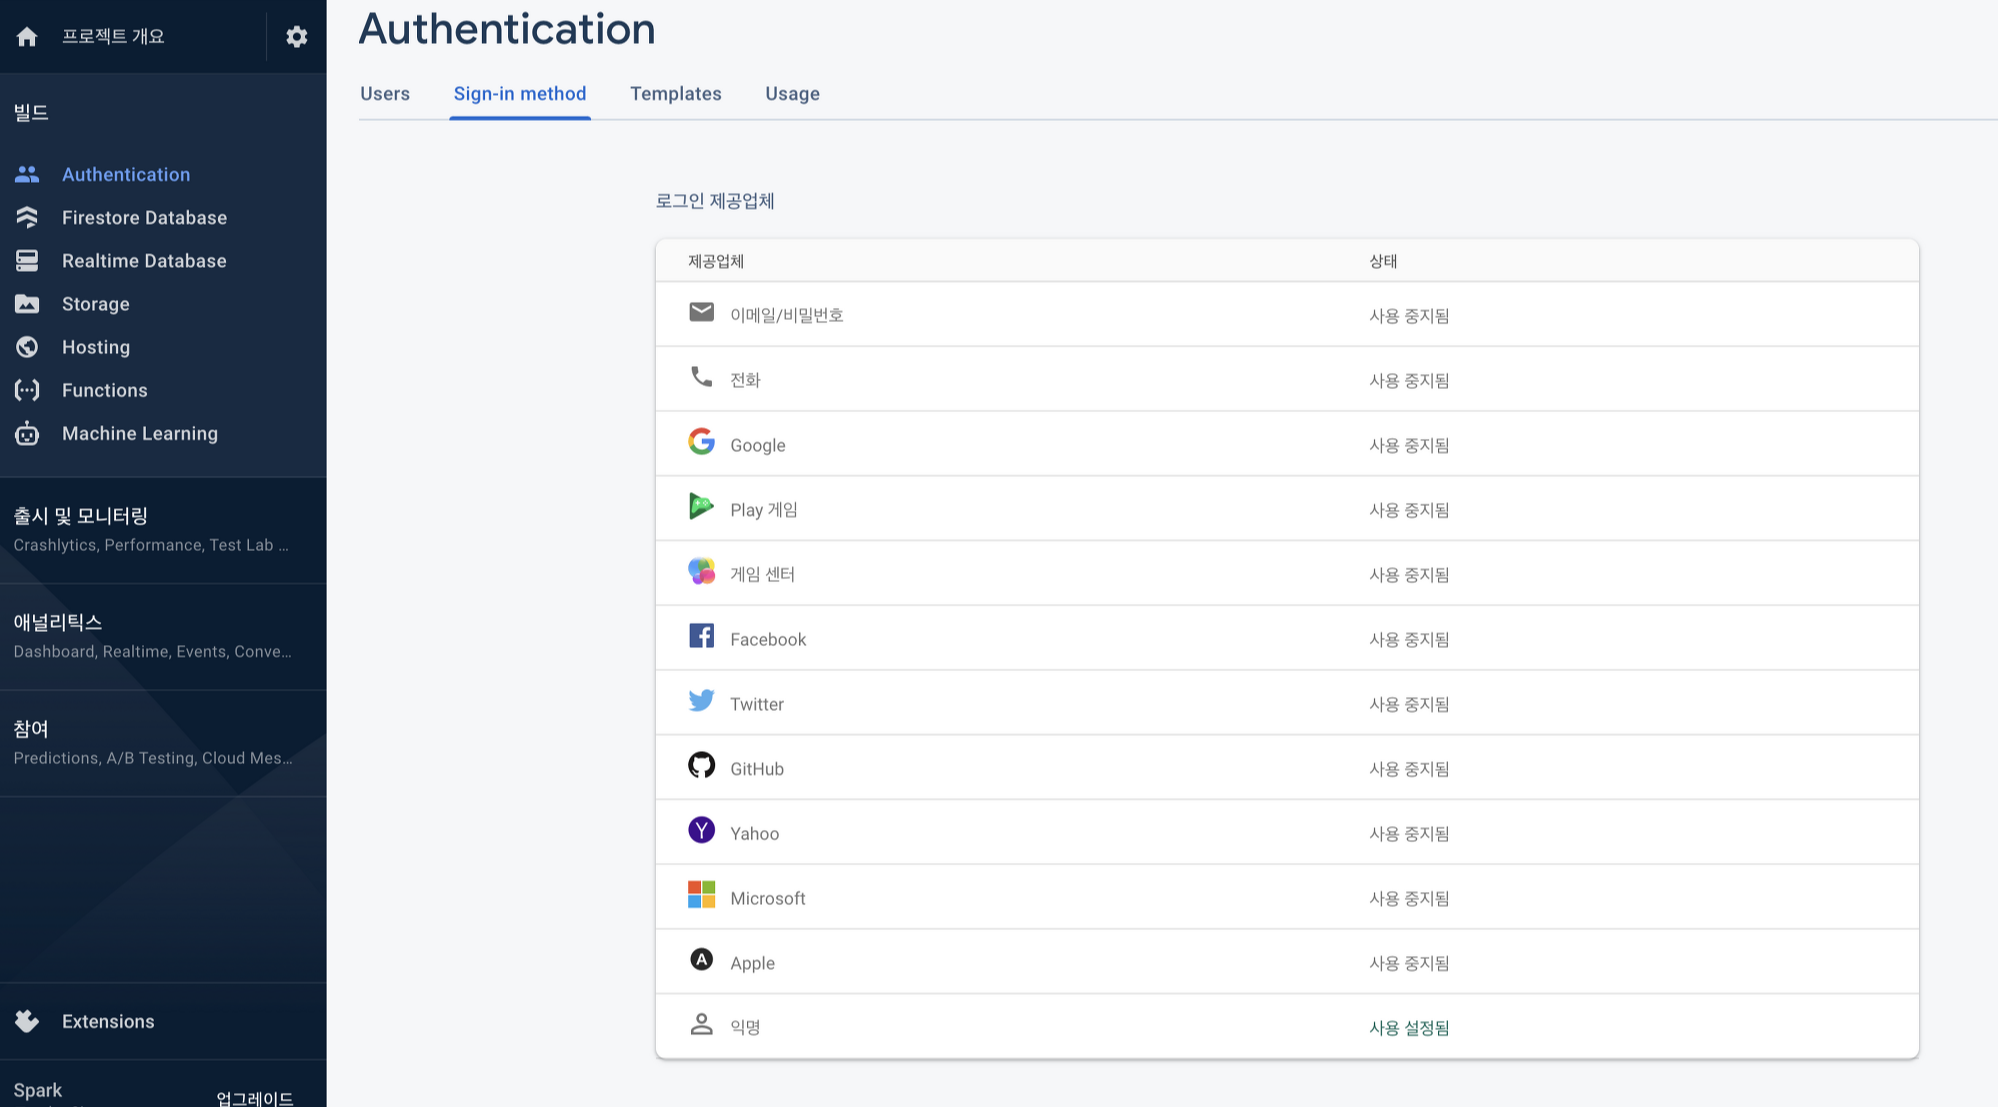Open 프로젝트 개요 project overview link

pos(113,37)
